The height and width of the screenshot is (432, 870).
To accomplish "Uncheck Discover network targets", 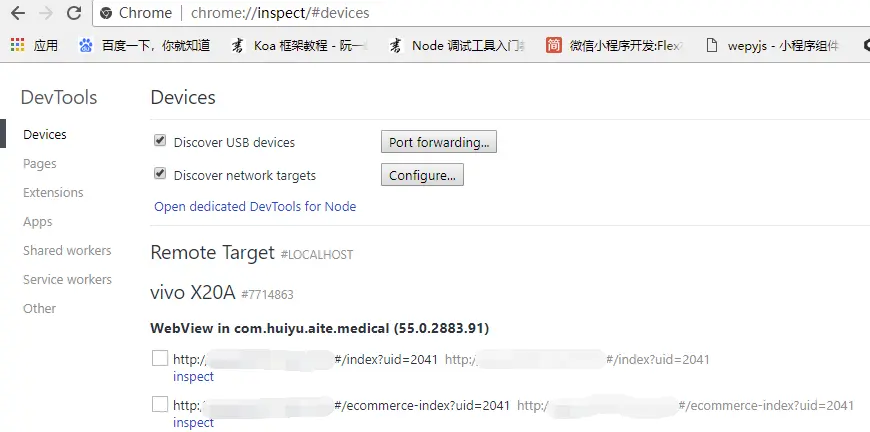I will (x=160, y=174).
